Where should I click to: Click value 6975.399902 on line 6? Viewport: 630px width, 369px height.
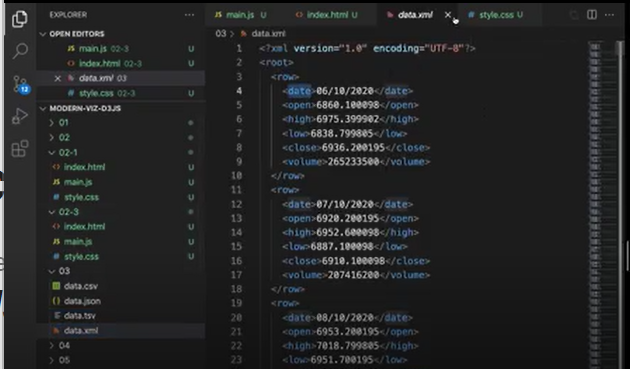pos(348,119)
